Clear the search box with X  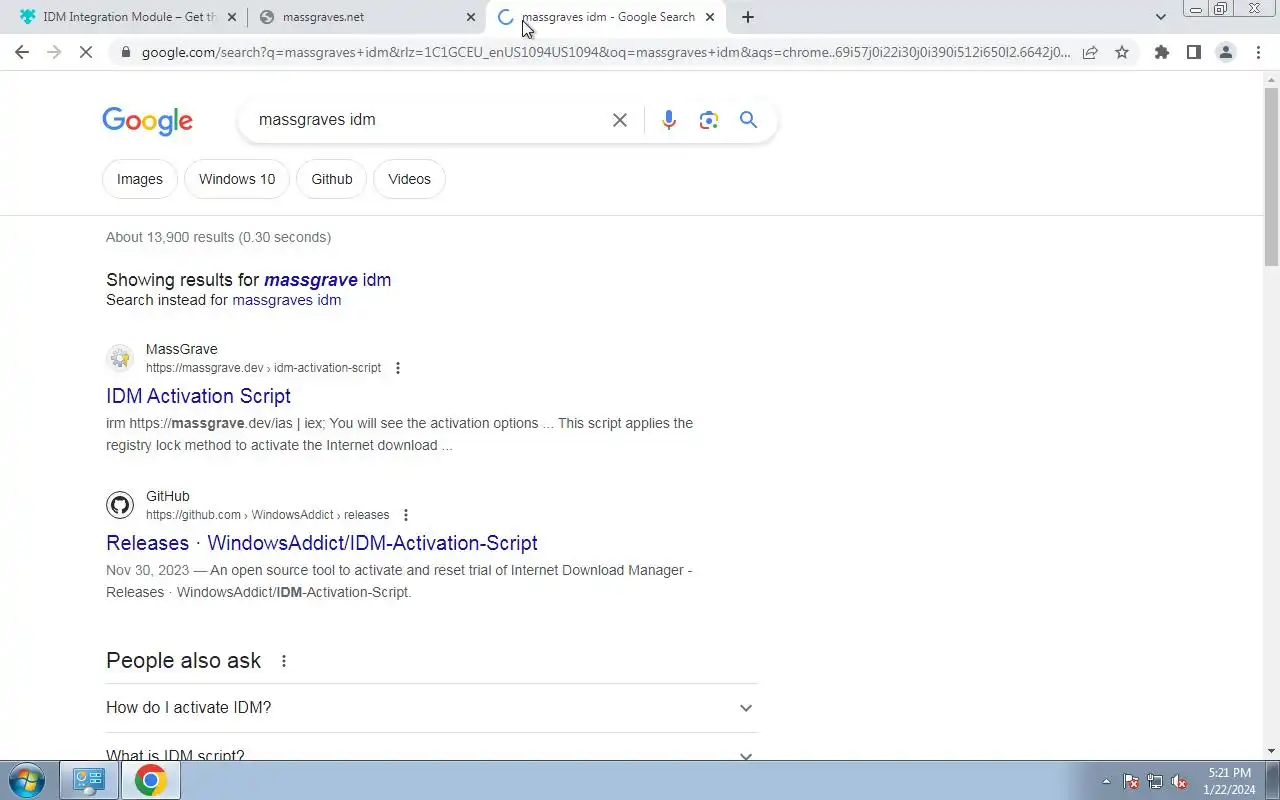pyautogui.click(x=620, y=120)
